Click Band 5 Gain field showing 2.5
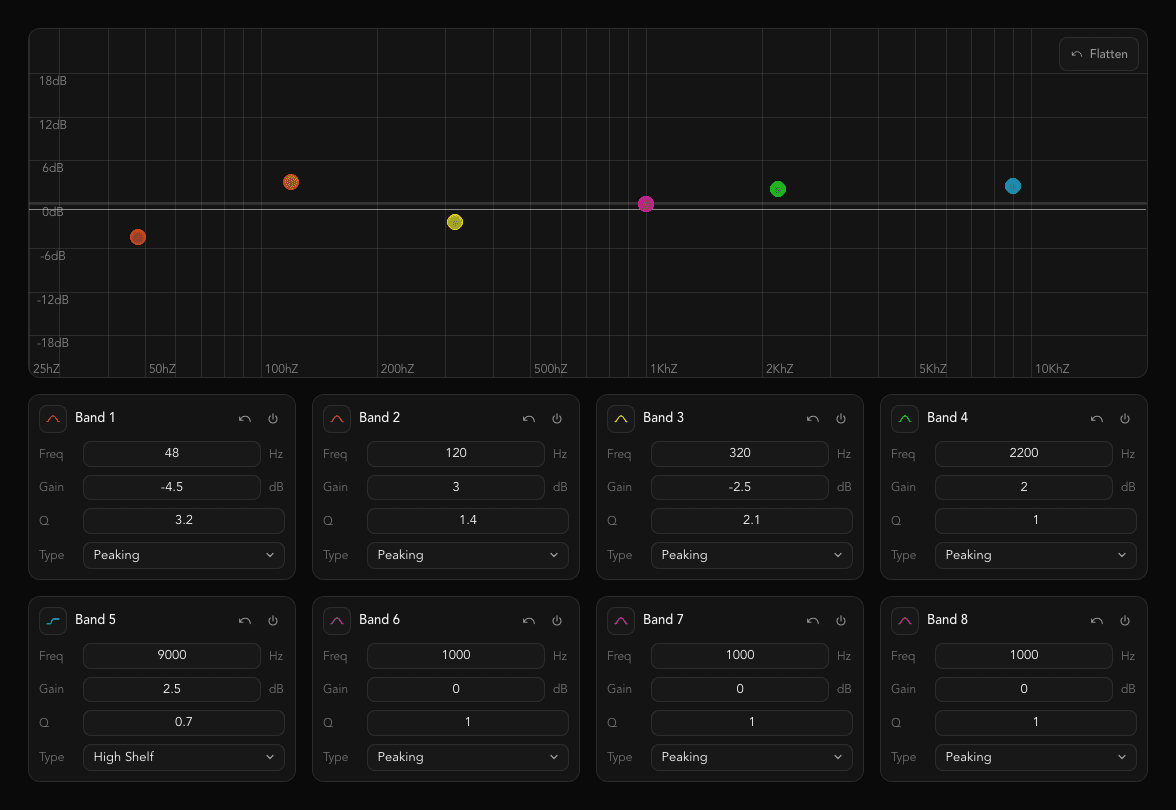This screenshot has width=1176, height=810. (x=172, y=688)
